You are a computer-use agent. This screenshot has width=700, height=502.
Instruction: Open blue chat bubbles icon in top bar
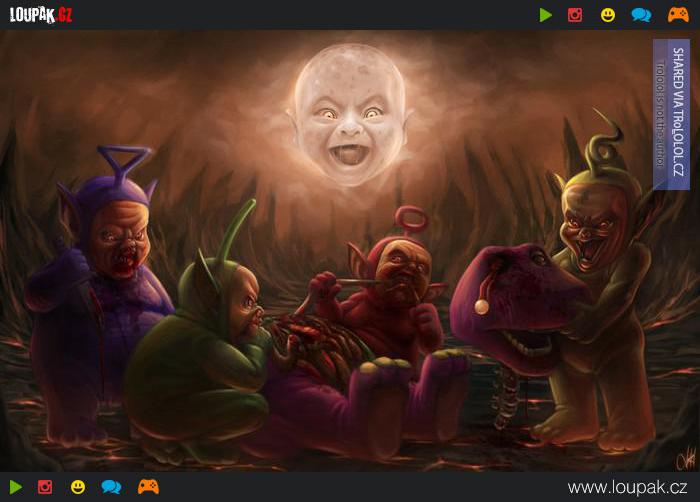(x=641, y=15)
